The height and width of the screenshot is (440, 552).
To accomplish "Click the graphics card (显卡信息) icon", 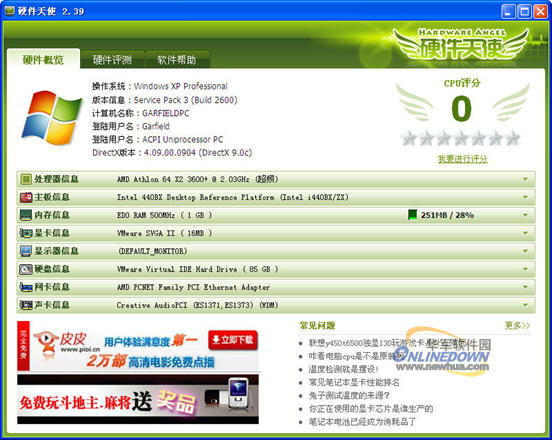I will pyautogui.click(x=25, y=233).
